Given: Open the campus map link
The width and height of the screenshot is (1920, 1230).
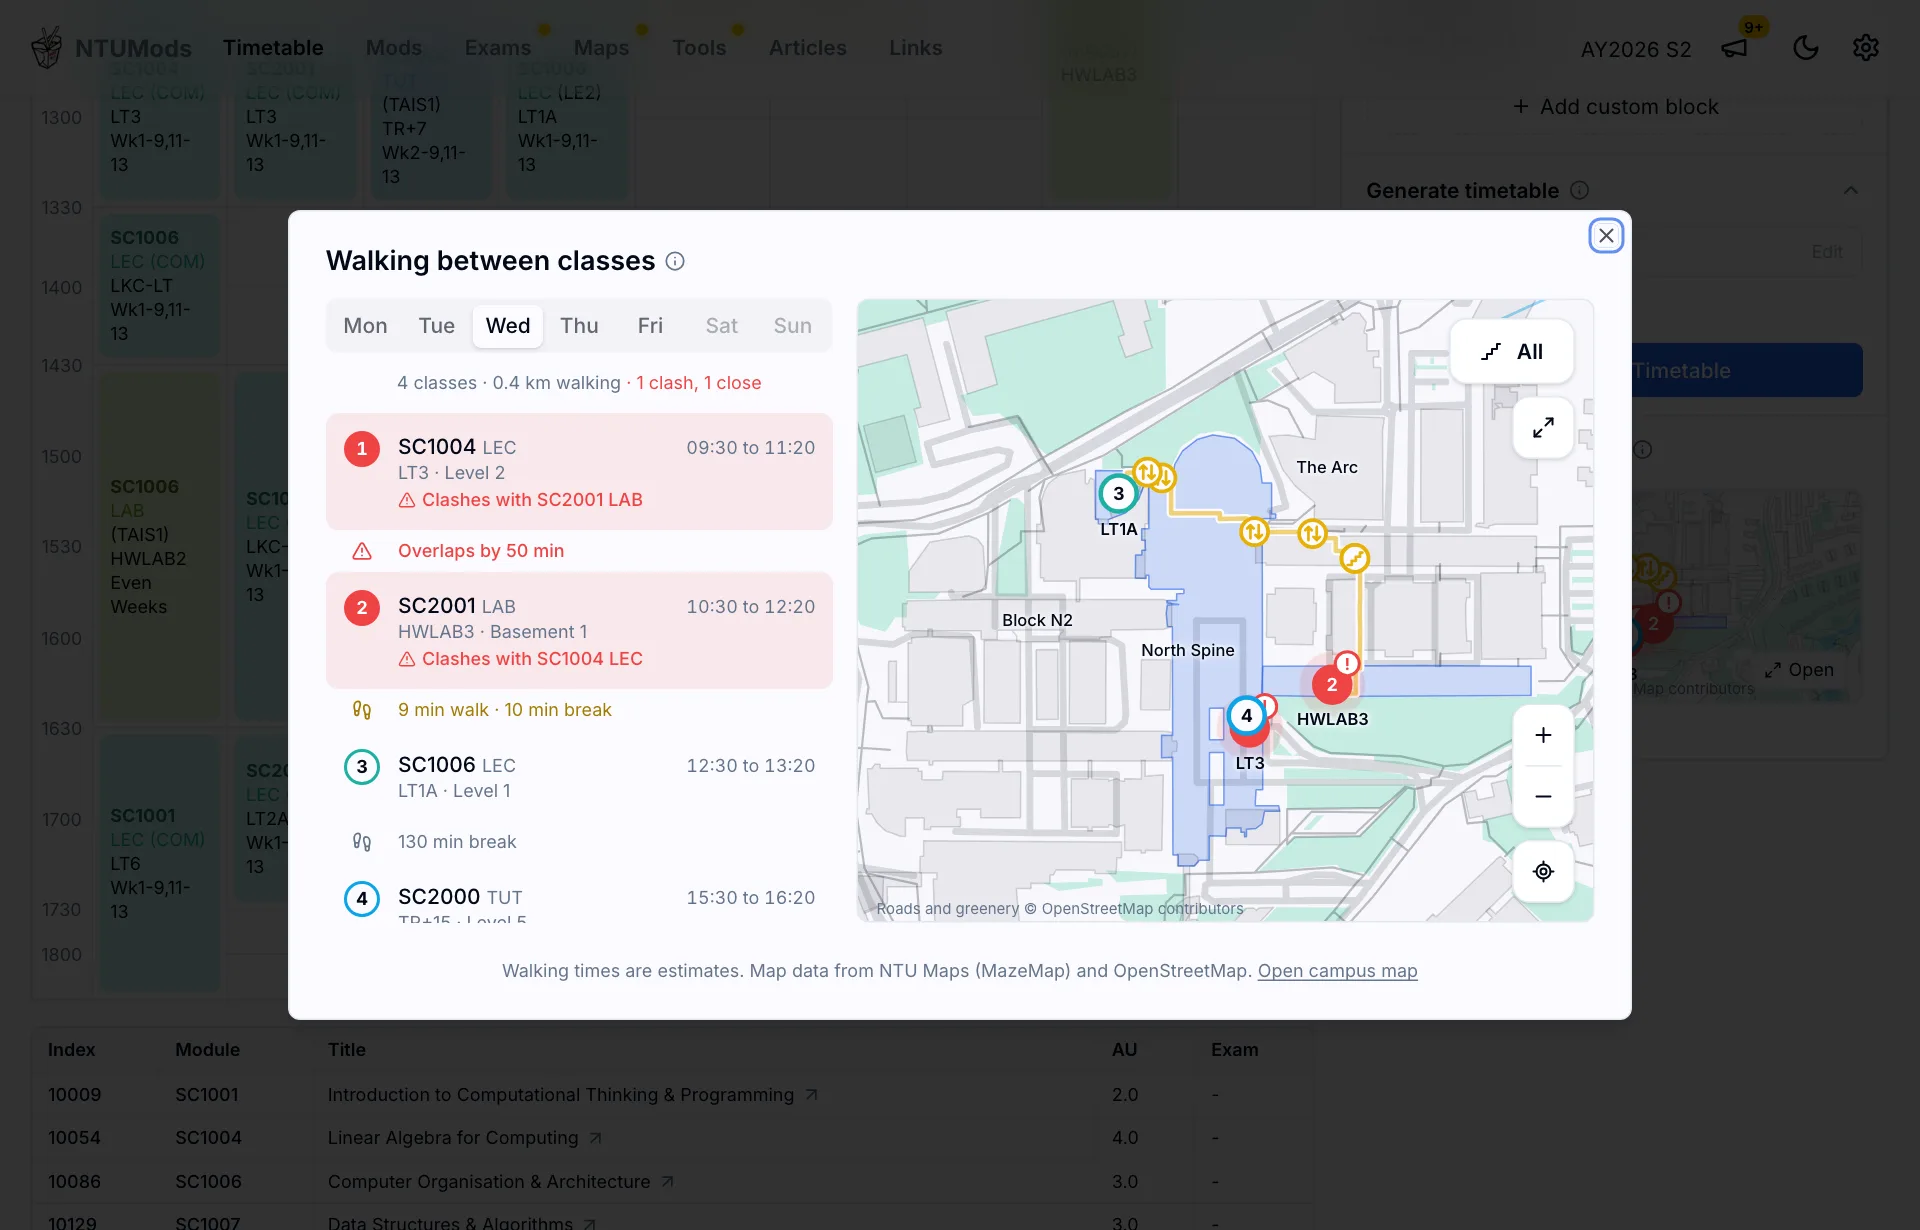Looking at the screenshot, I should [1337, 971].
